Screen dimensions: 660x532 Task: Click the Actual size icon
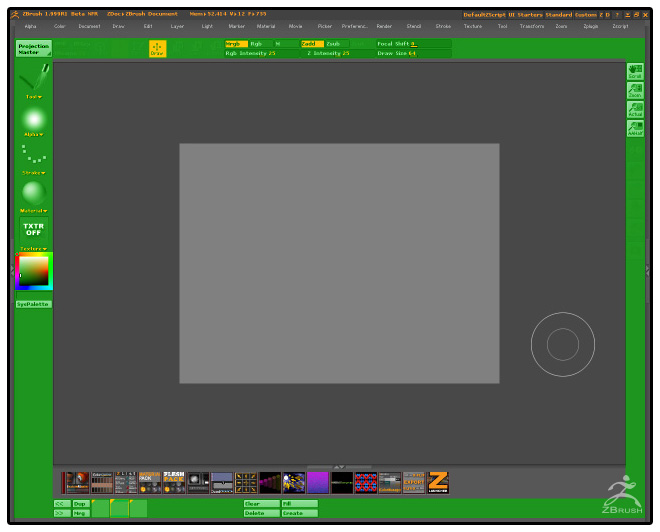pos(635,109)
